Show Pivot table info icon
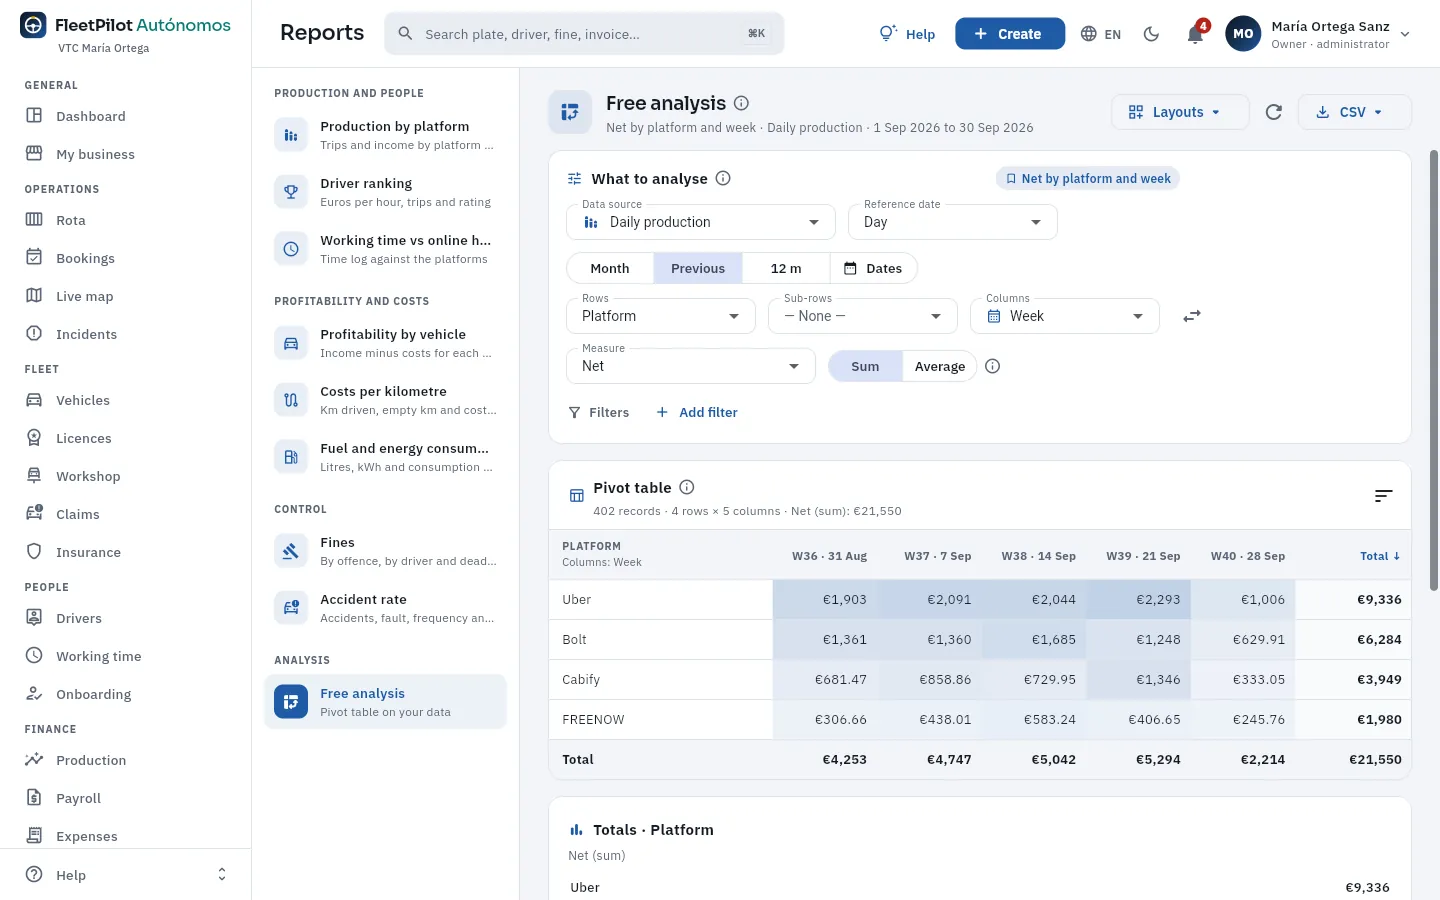Image resolution: width=1440 pixels, height=900 pixels. (687, 487)
